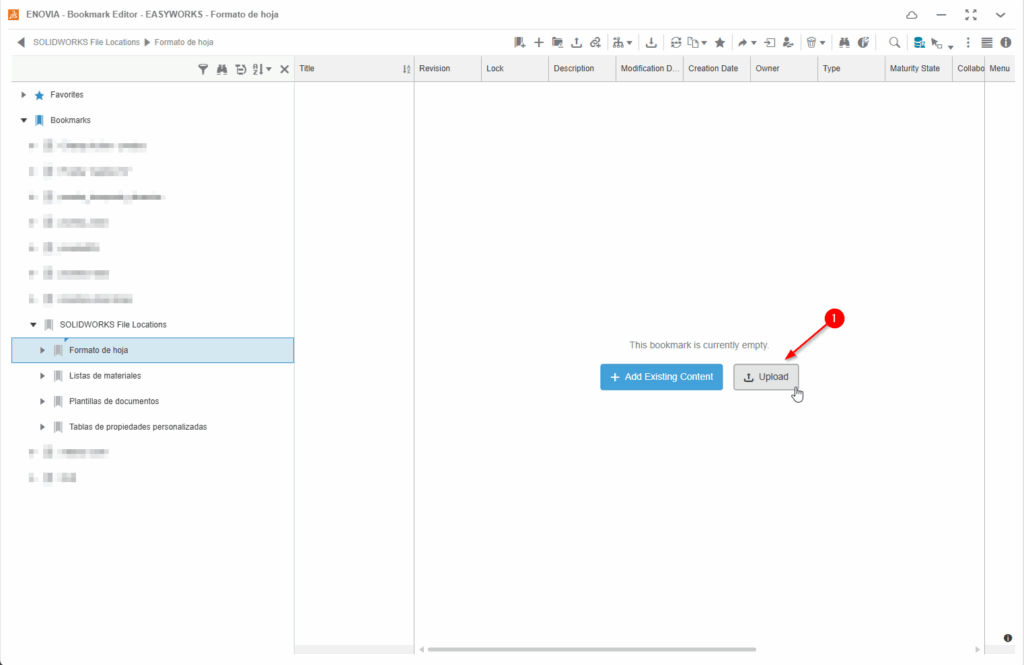Click the Upload button
1024x665 pixels.
pyautogui.click(x=766, y=377)
